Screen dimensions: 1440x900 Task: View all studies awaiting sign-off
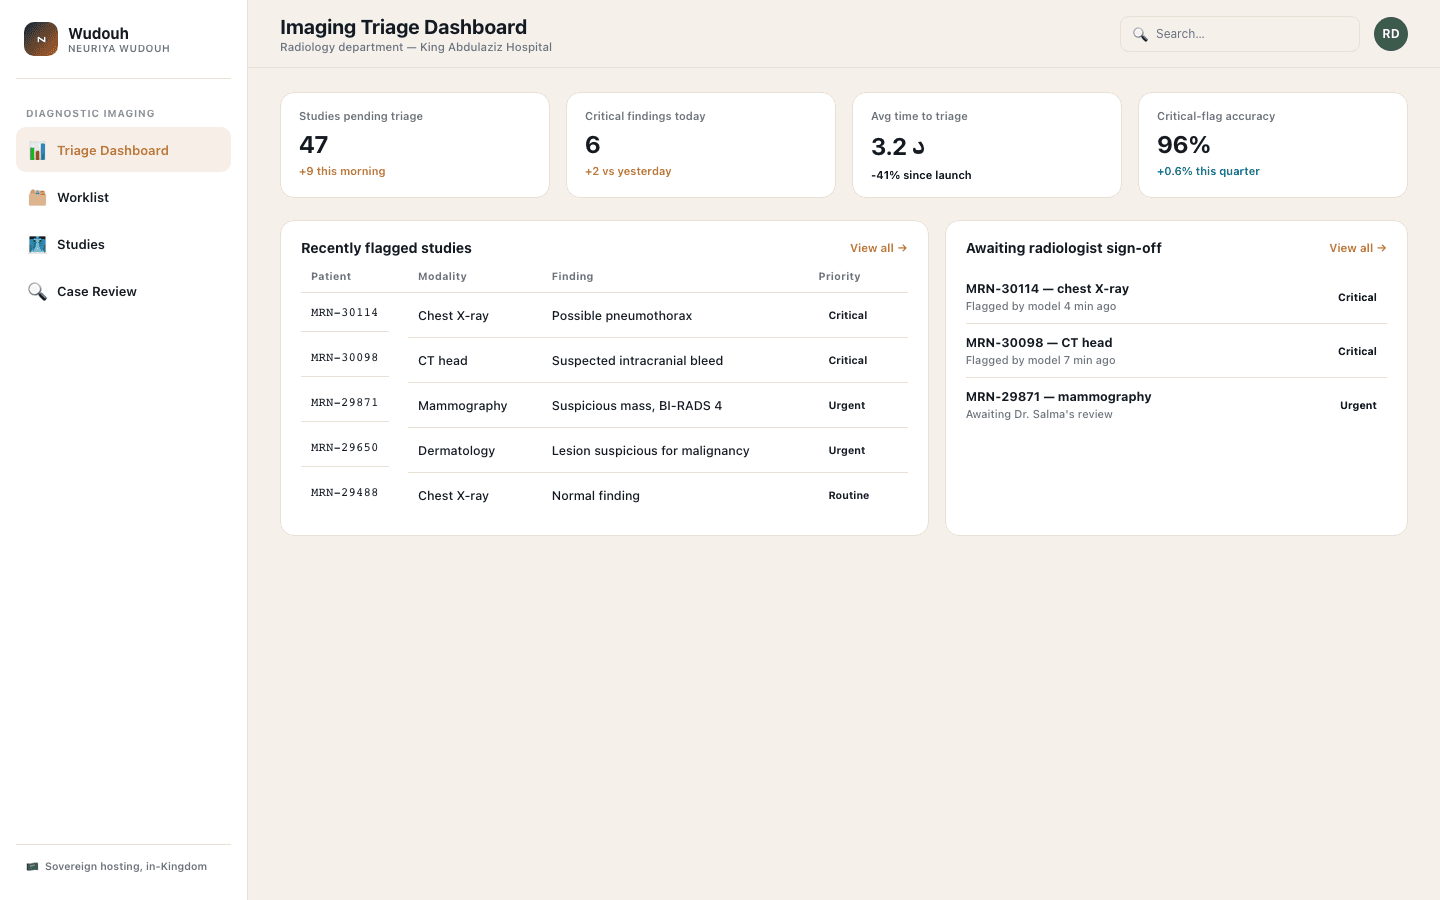point(1357,248)
